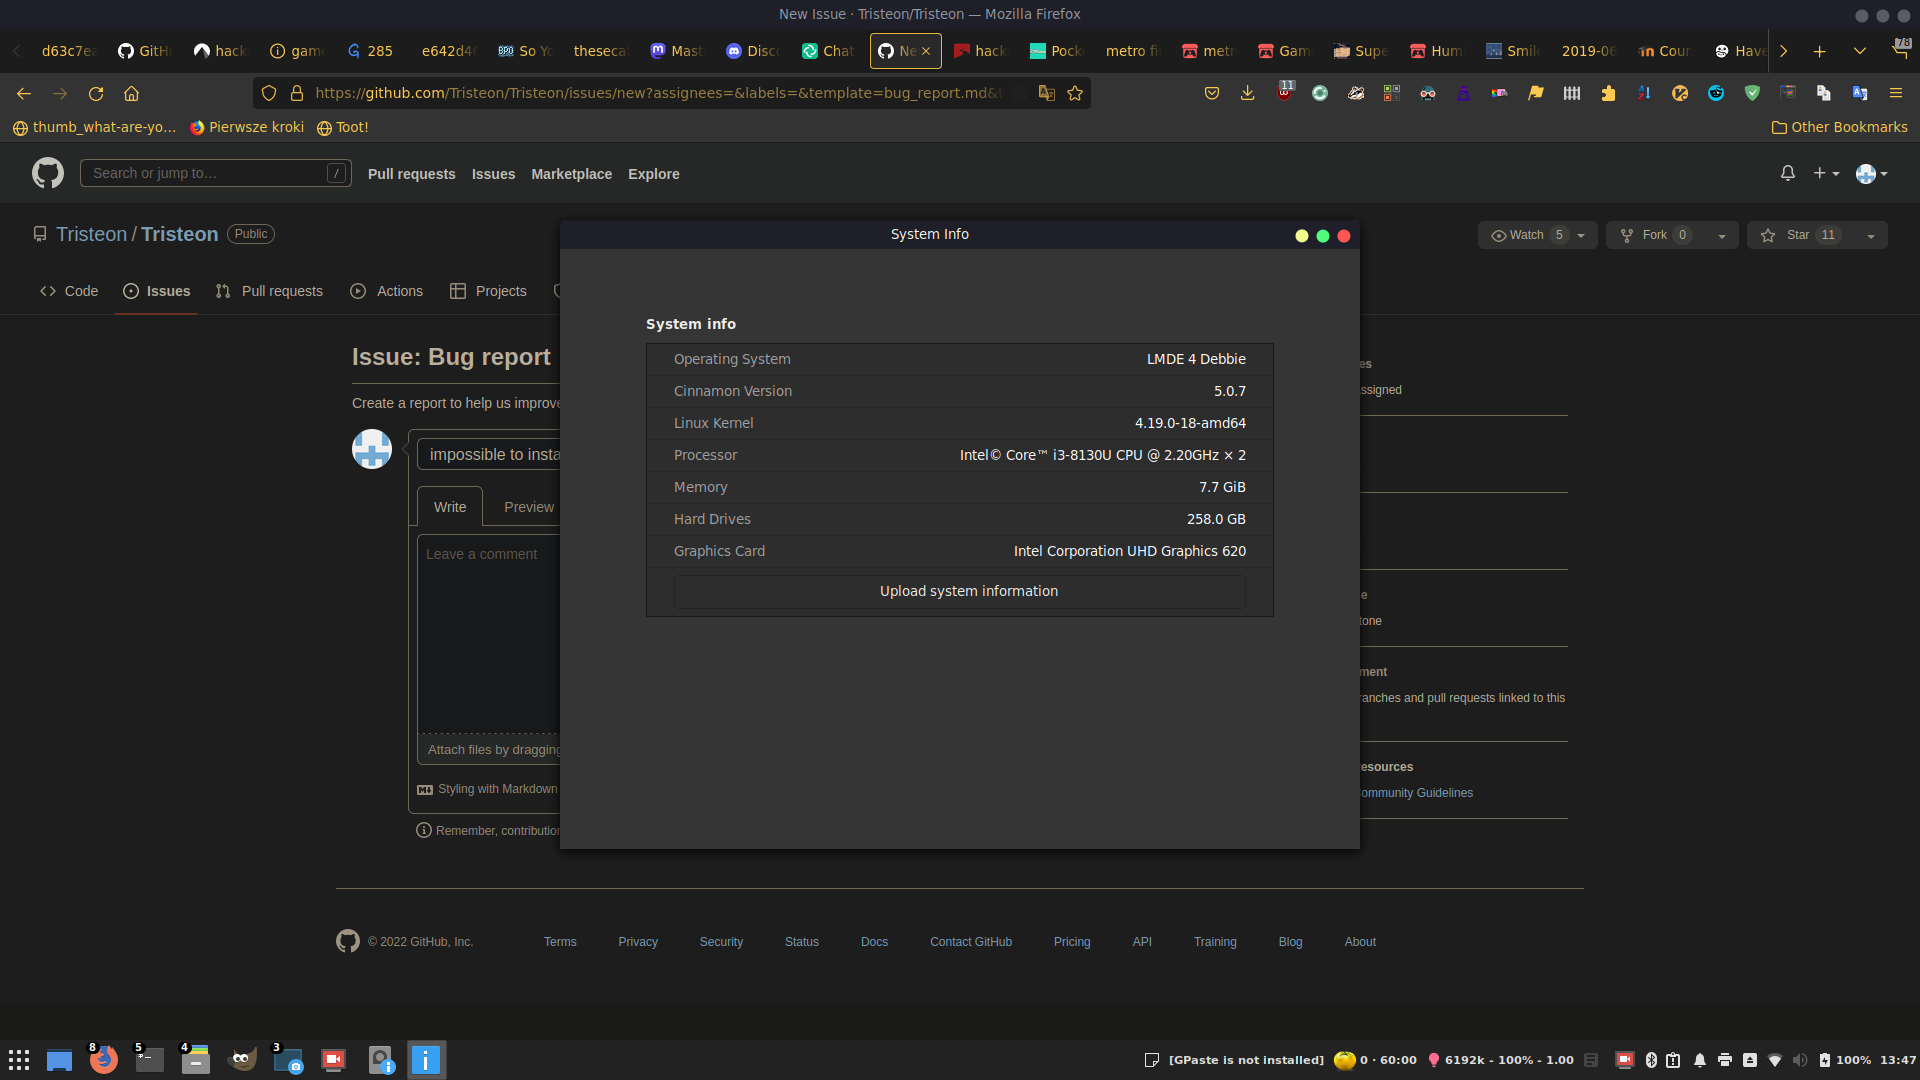Click the speaker volume tray icon

[x=1800, y=1060]
